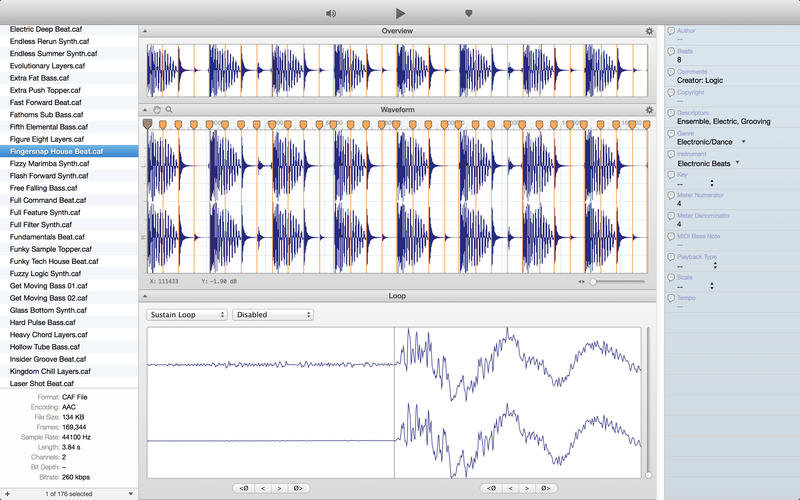Image resolution: width=800 pixels, height=500 pixels.
Task: Start playback with the play button
Action: (401, 13)
